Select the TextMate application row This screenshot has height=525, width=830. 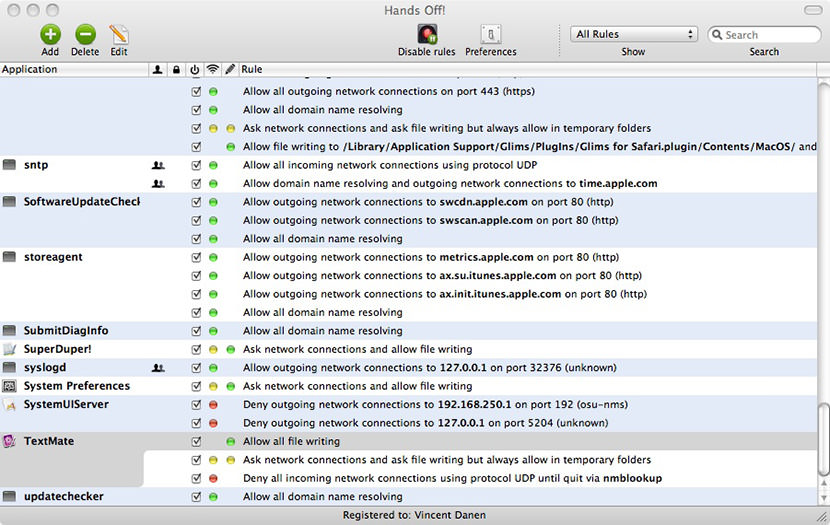point(408,441)
